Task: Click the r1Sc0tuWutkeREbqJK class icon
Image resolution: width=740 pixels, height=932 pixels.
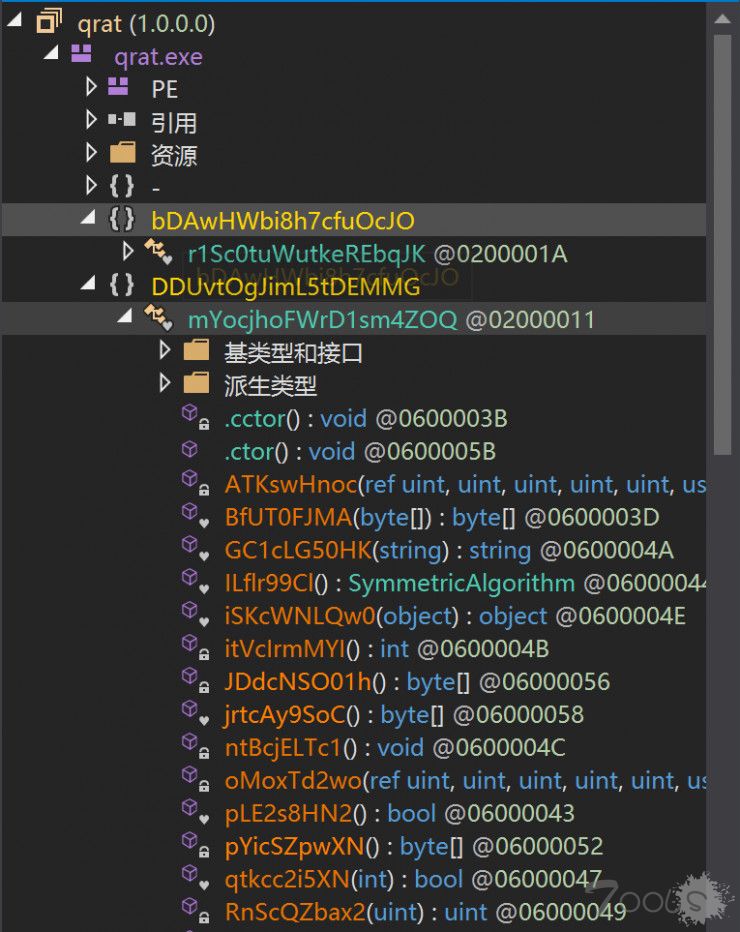Action: [158, 253]
